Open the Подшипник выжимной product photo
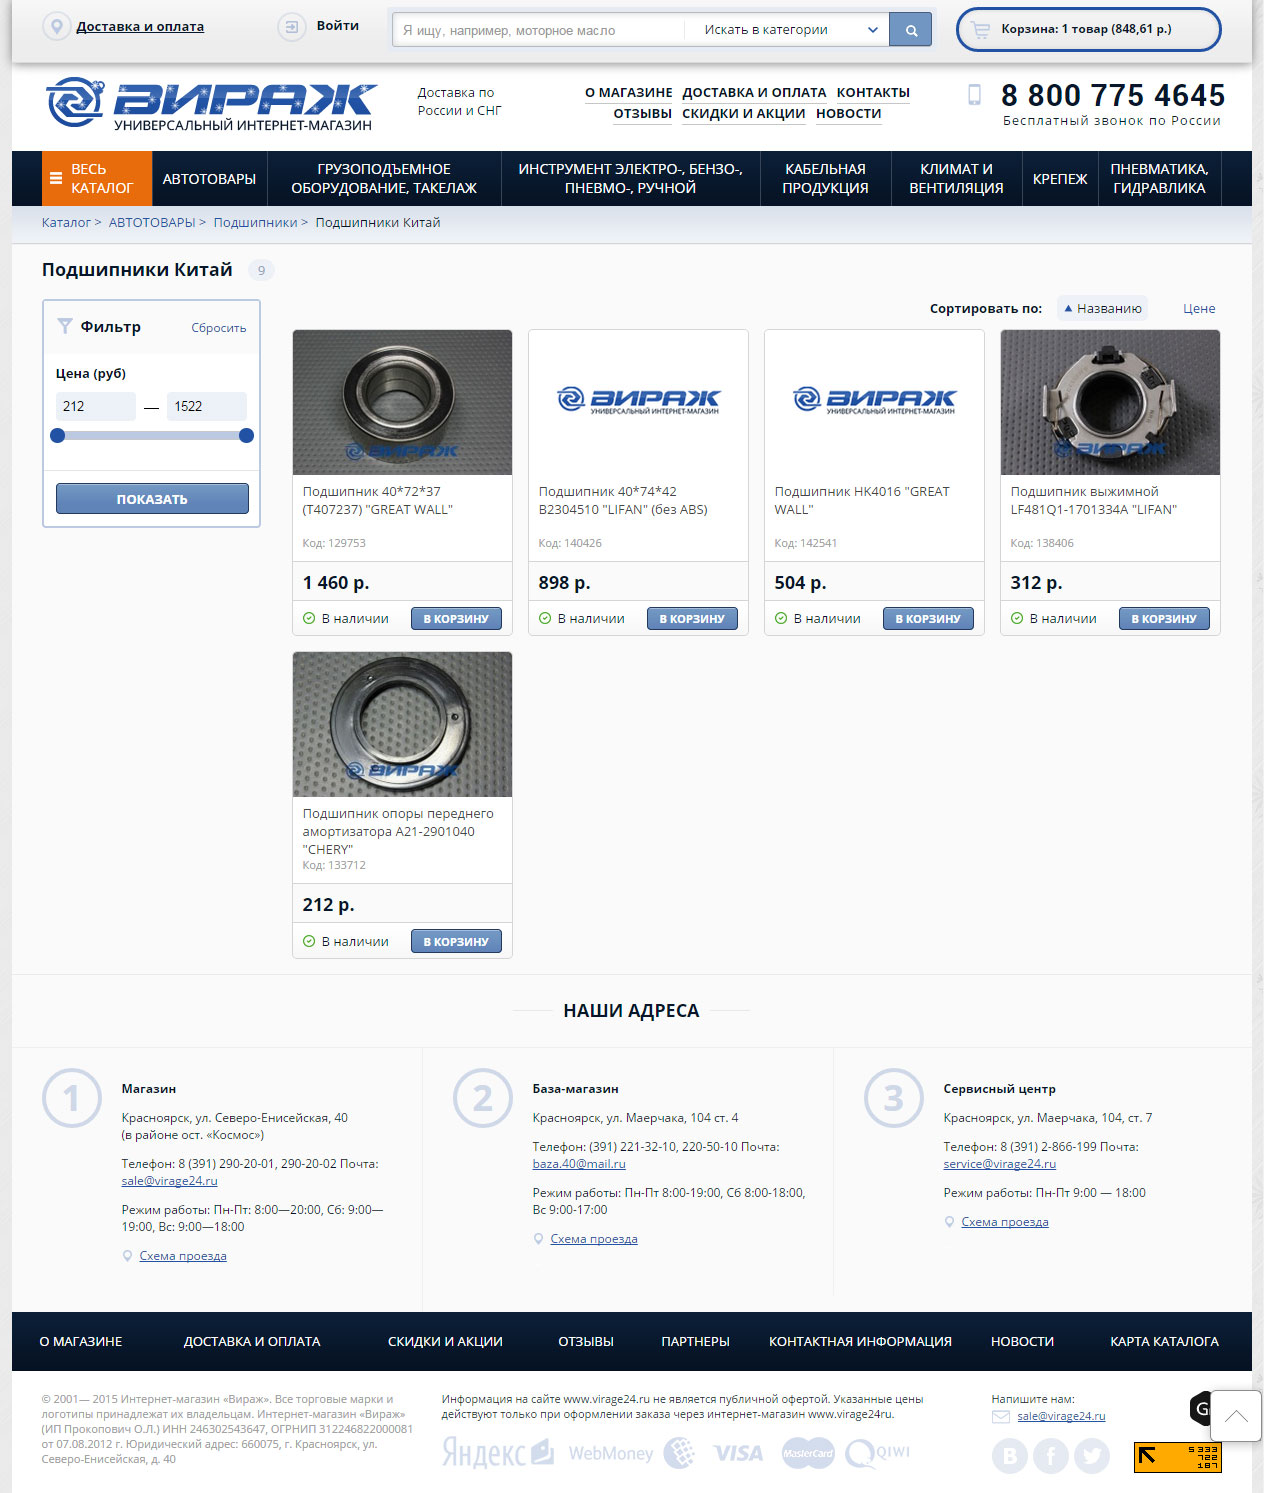Image resolution: width=1264 pixels, height=1493 pixels. click(x=1110, y=402)
